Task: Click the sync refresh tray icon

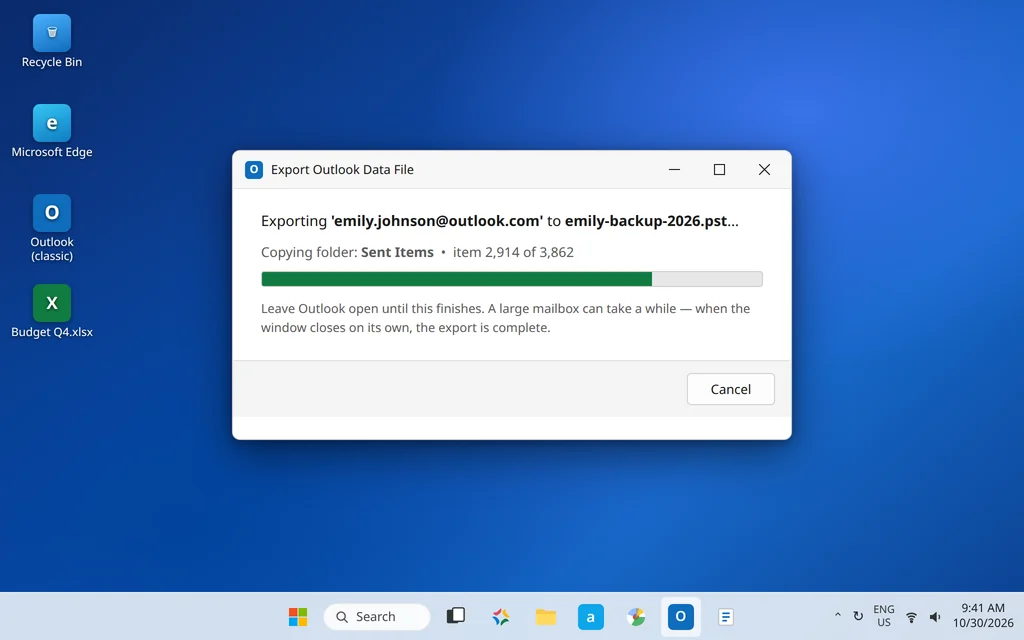Action: 858,616
